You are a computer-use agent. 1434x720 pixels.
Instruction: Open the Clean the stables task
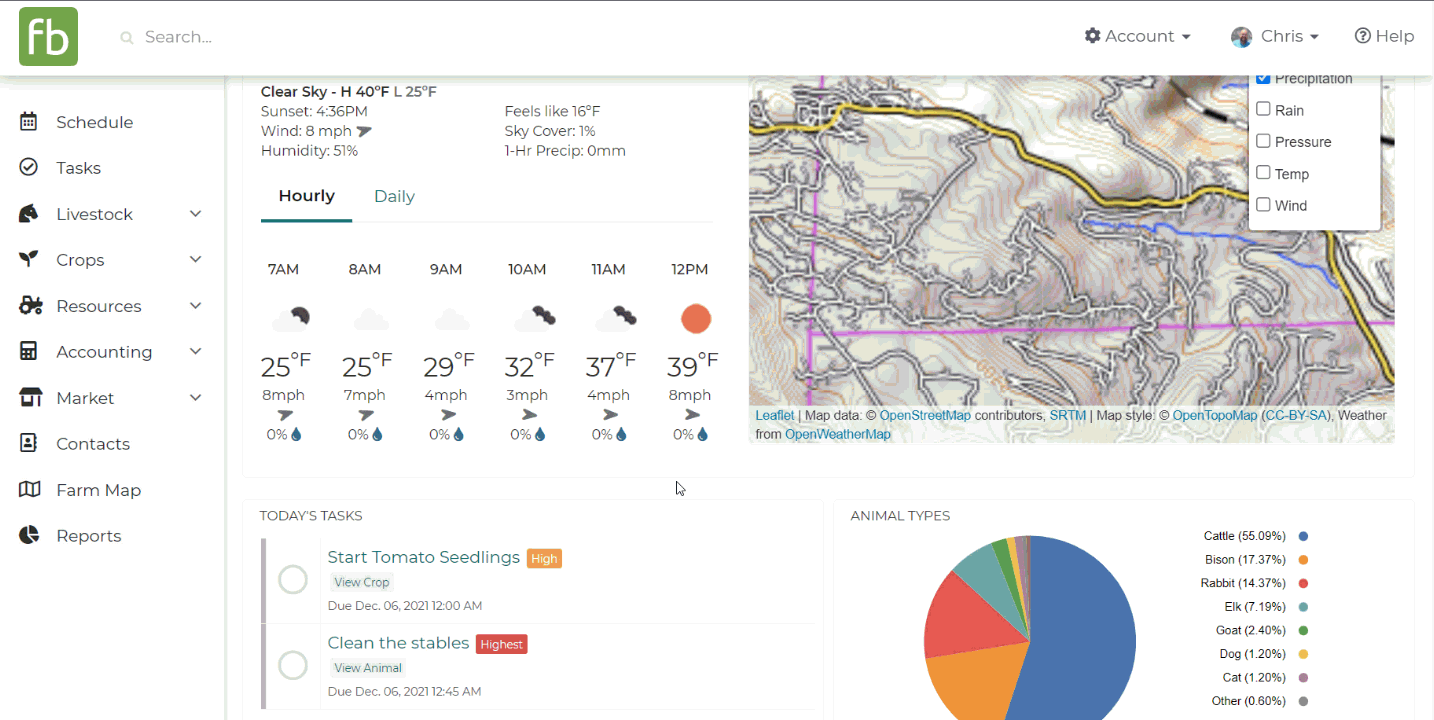point(398,643)
